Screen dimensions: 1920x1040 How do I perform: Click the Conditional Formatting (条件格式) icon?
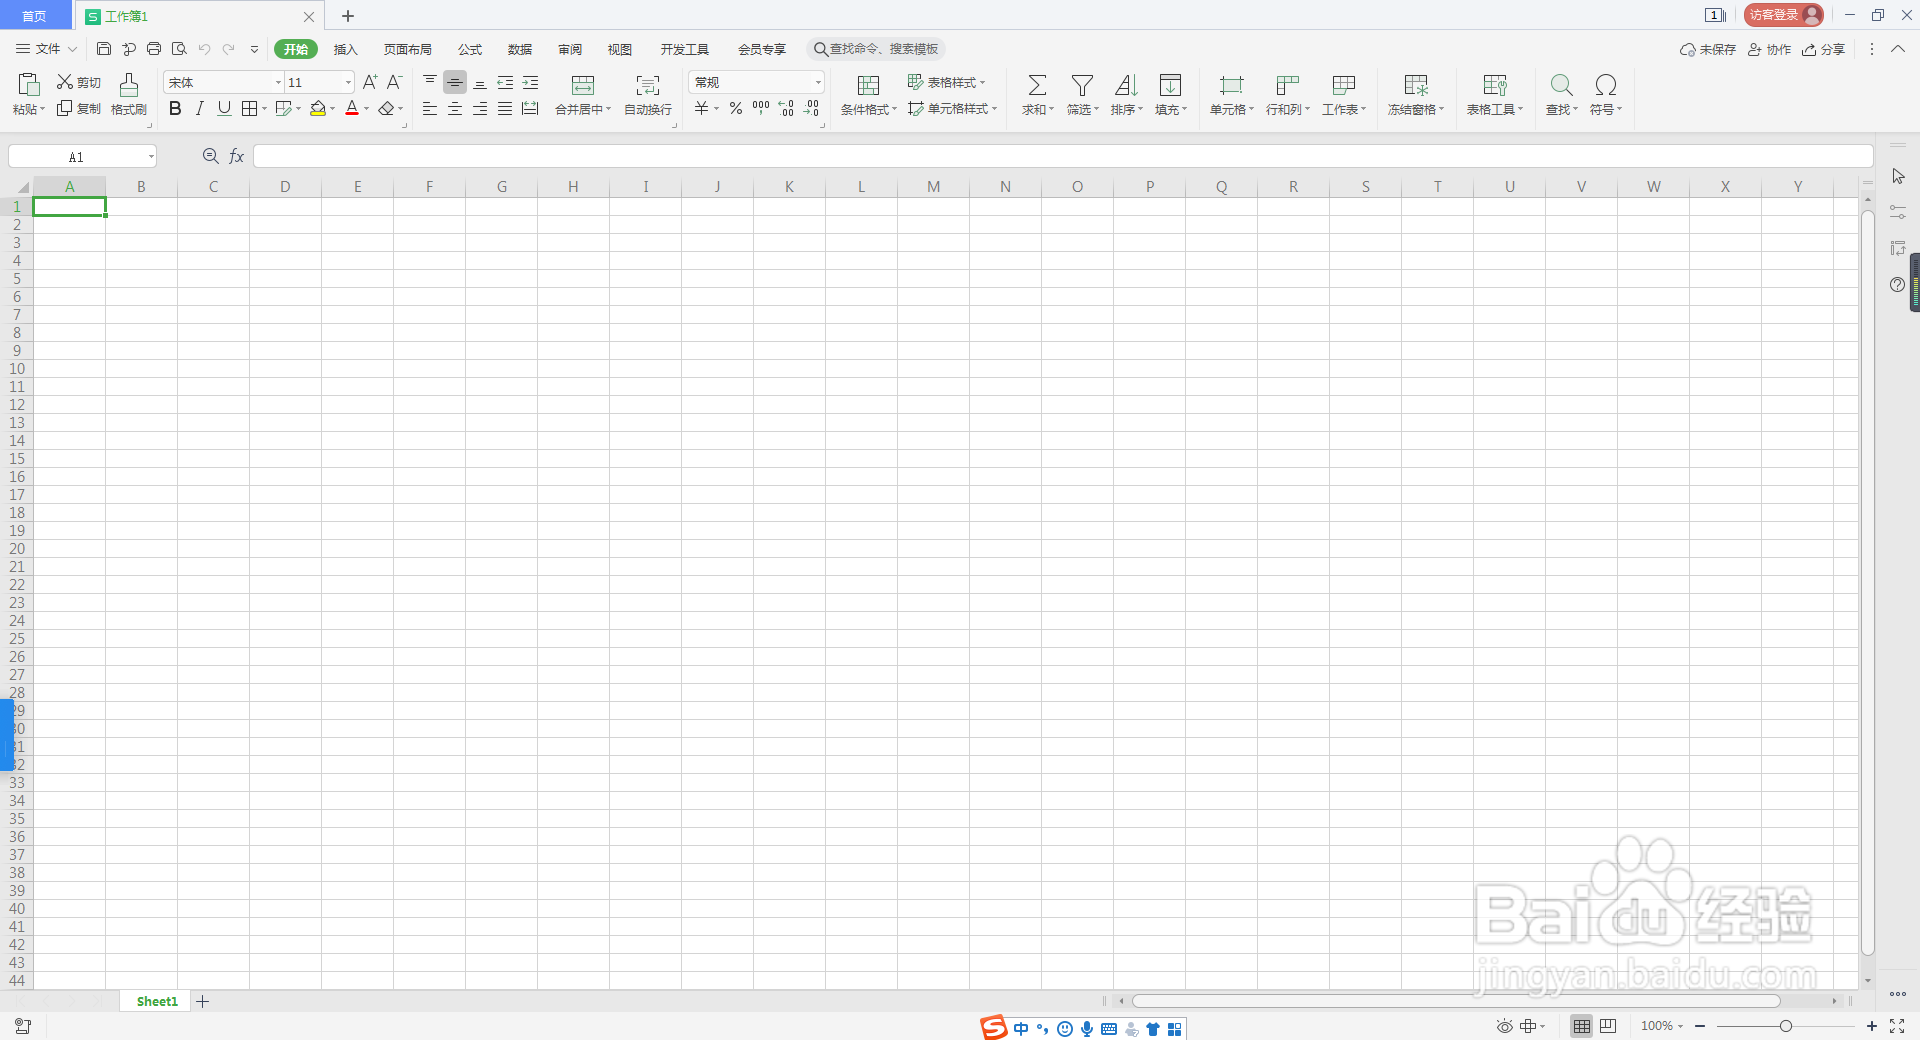click(x=869, y=85)
